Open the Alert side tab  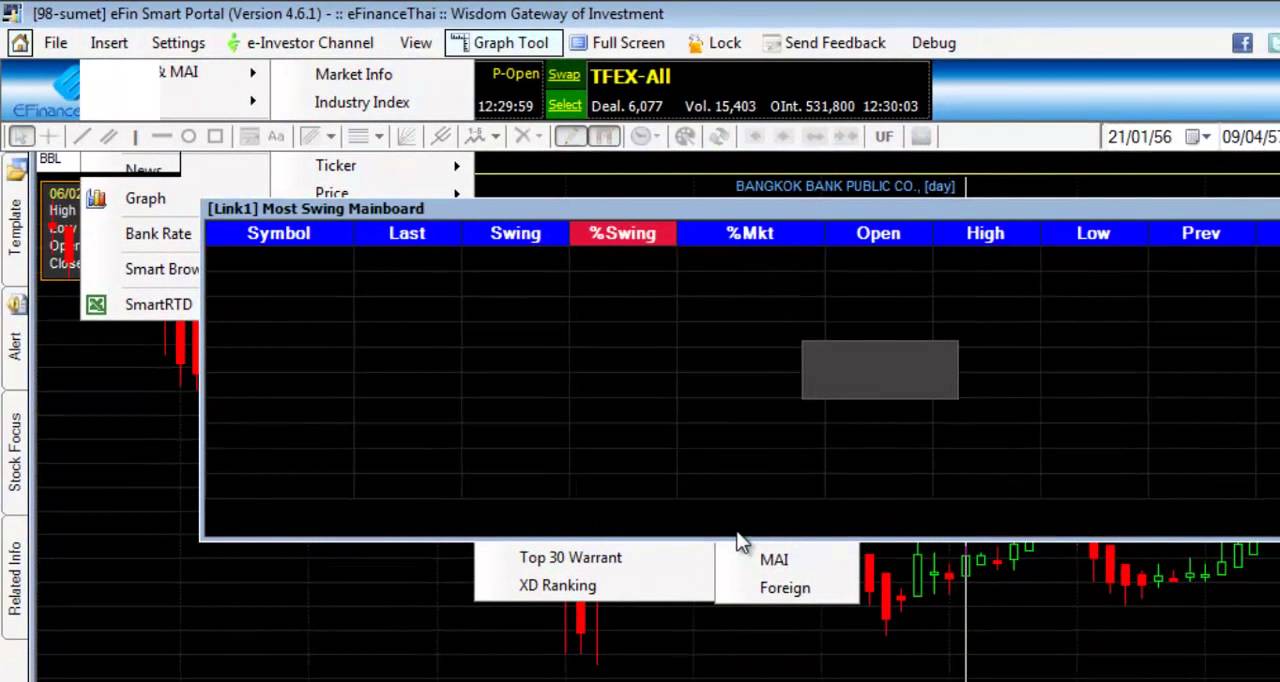coord(16,339)
